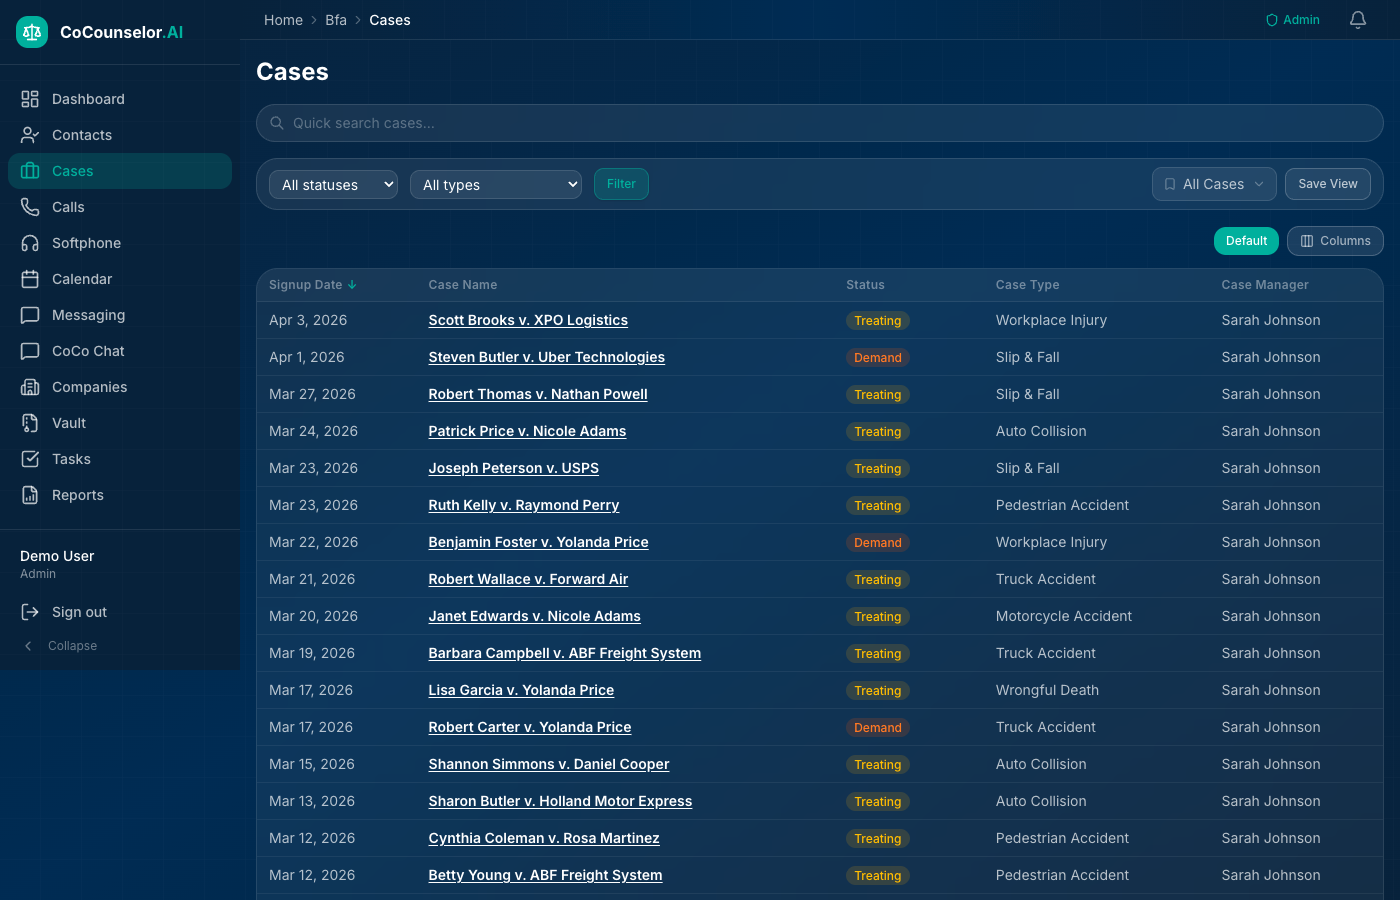1400x900 pixels.
Task: Open Robert Wallace v. Forward Air case
Action: (528, 579)
